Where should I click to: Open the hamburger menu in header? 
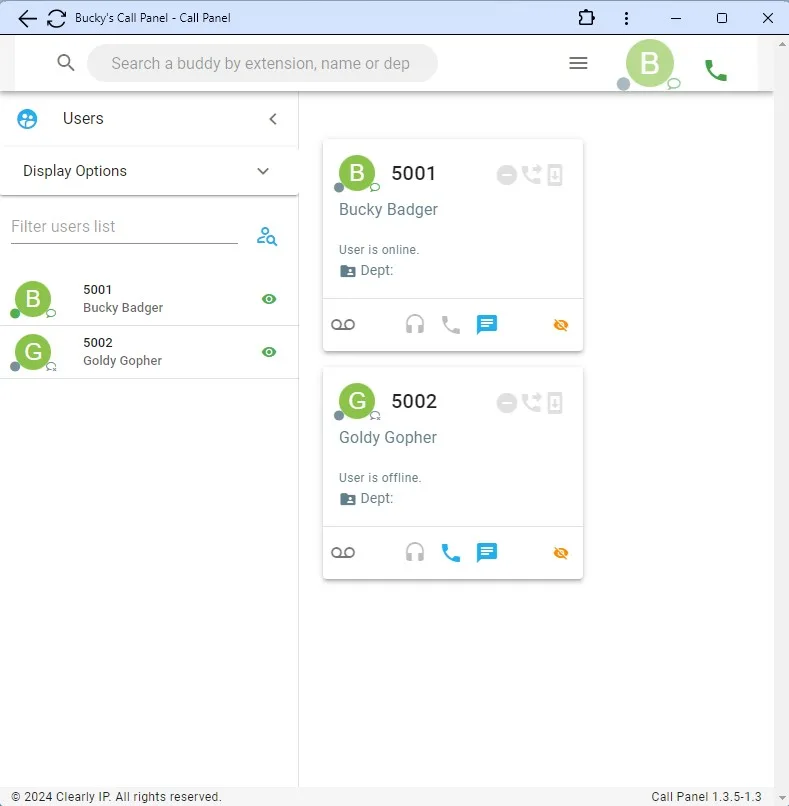(x=578, y=63)
